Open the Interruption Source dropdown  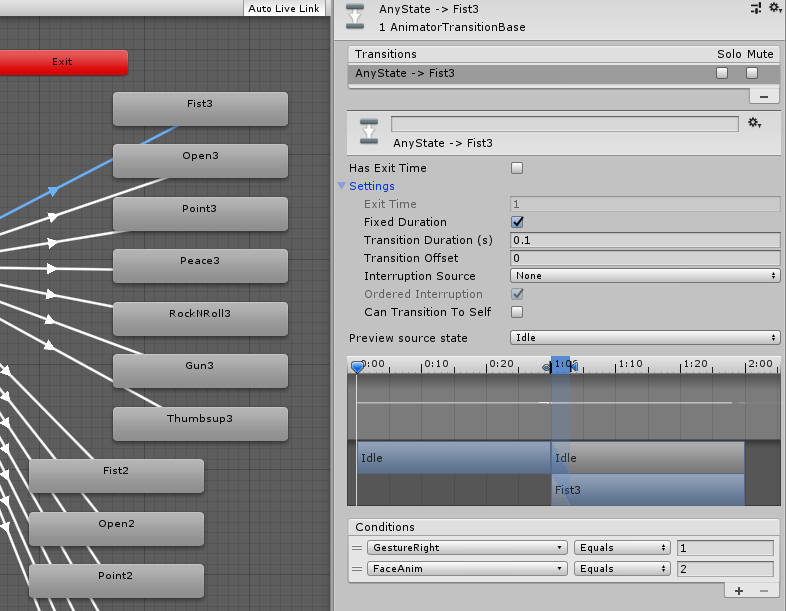click(645, 276)
